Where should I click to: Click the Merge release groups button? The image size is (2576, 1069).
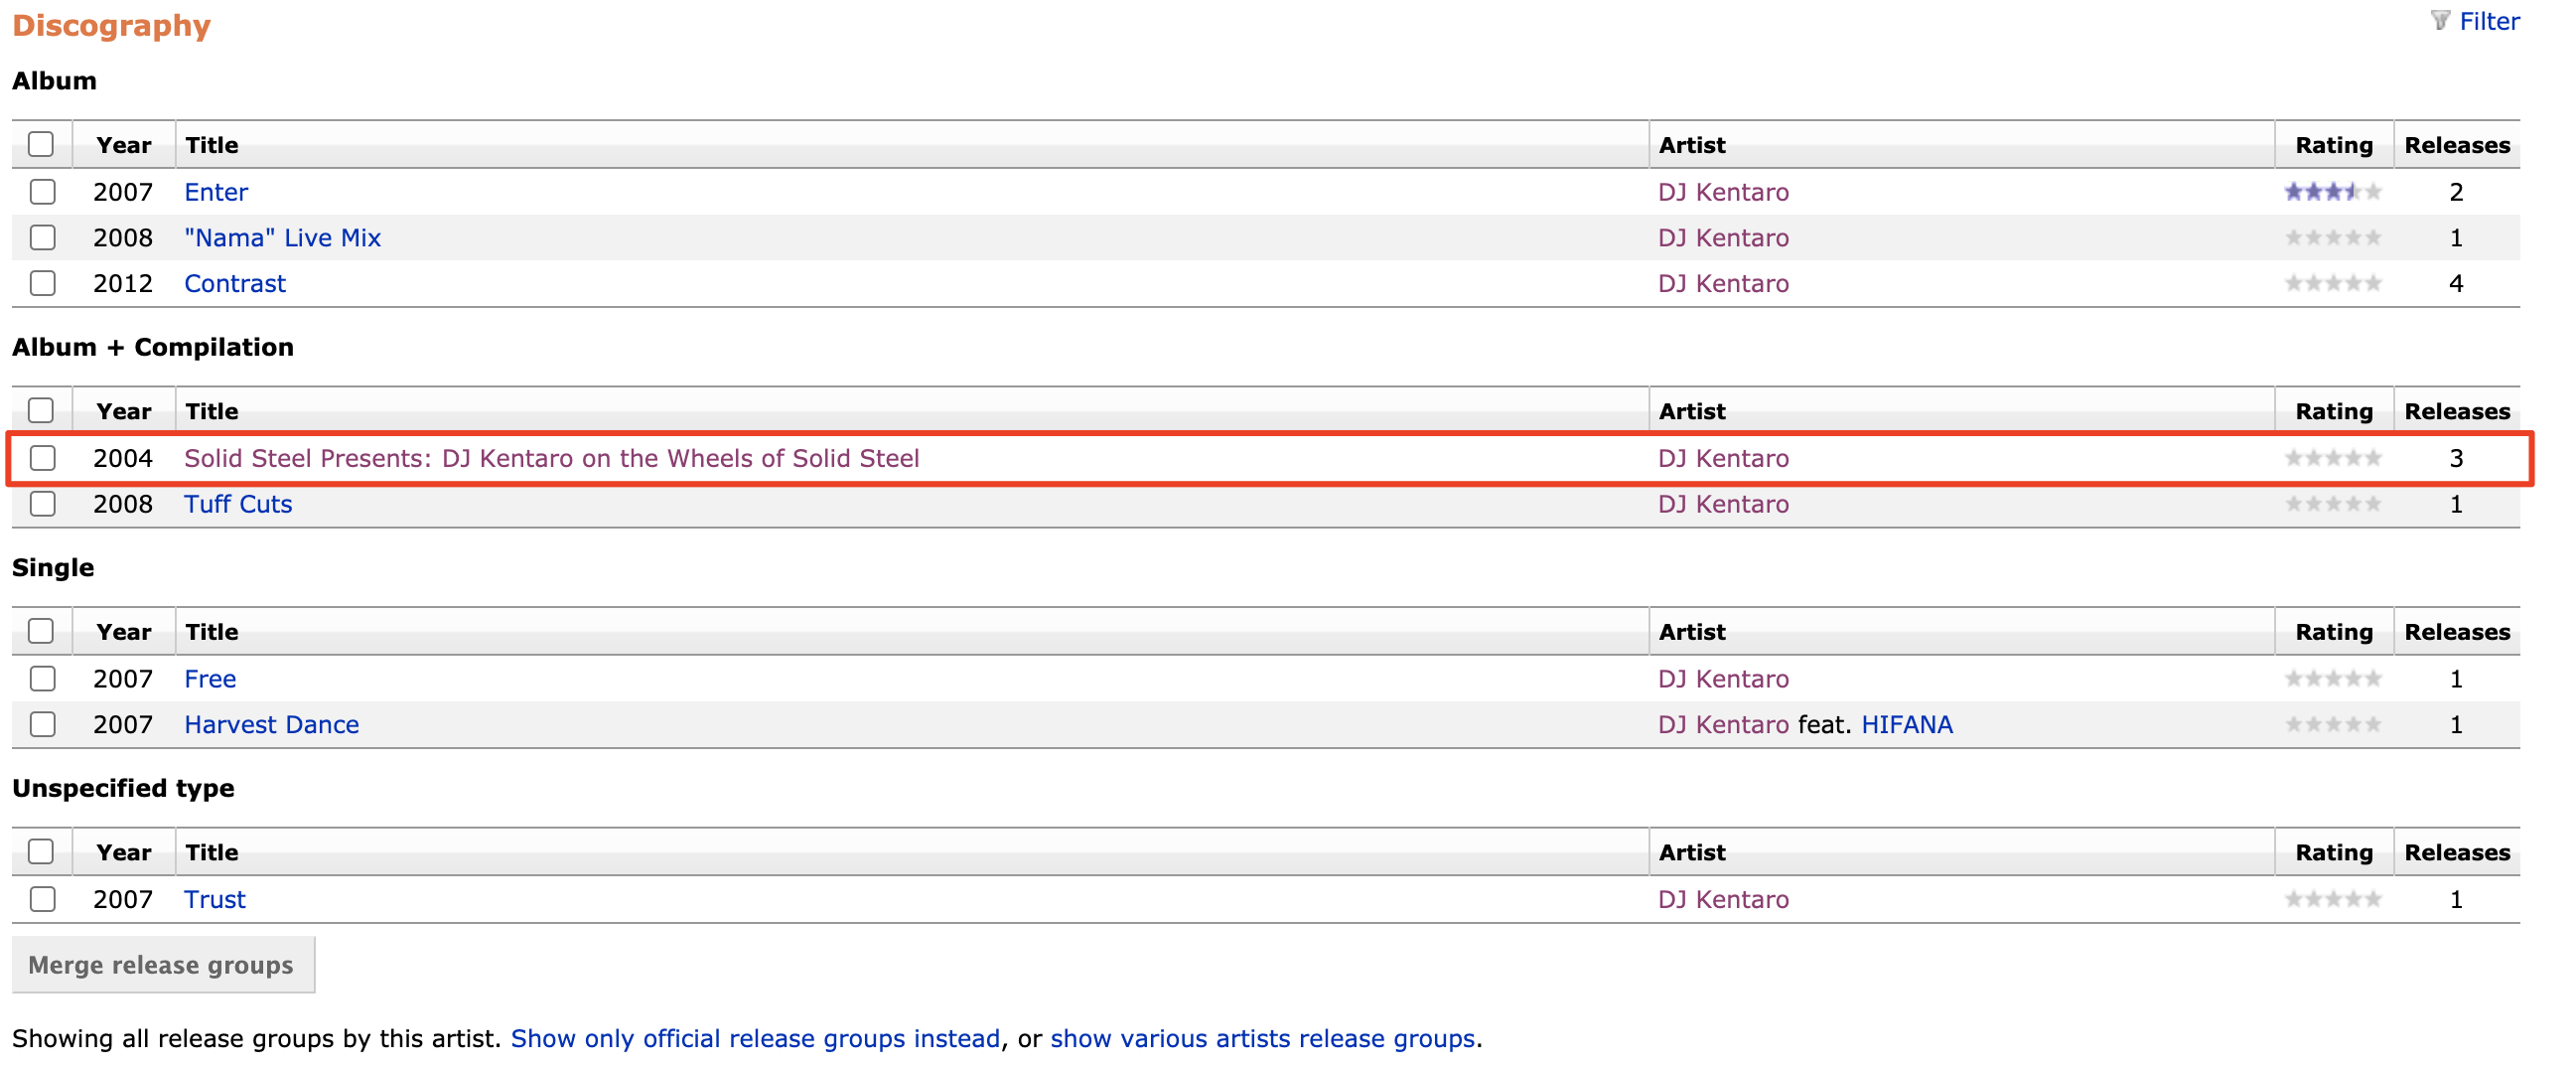click(x=162, y=964)
